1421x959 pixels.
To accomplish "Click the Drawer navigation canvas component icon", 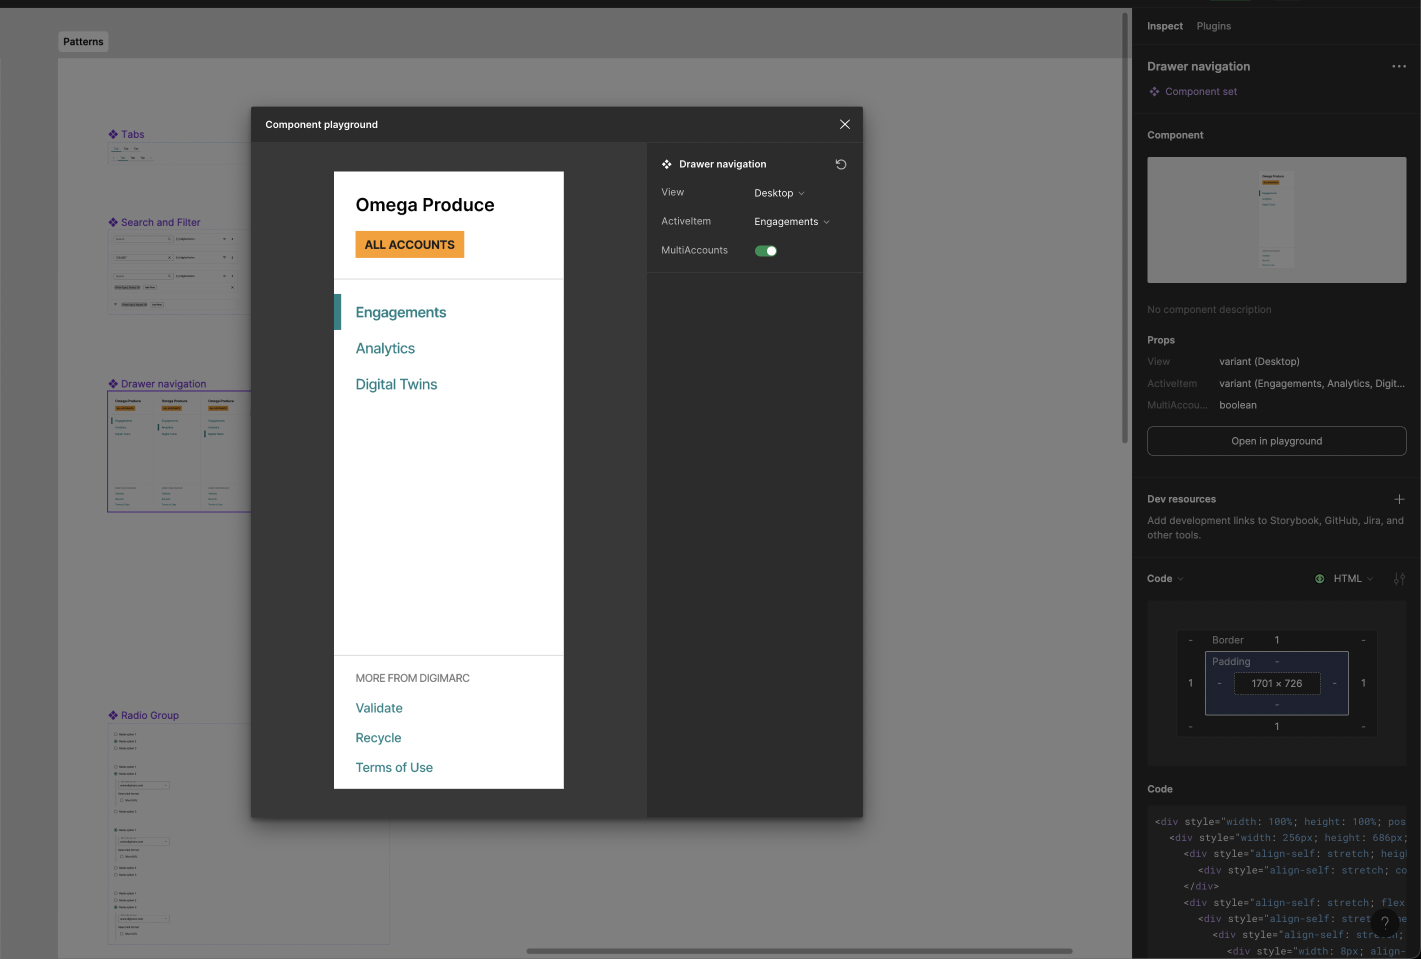I will [x=113, y=384].
